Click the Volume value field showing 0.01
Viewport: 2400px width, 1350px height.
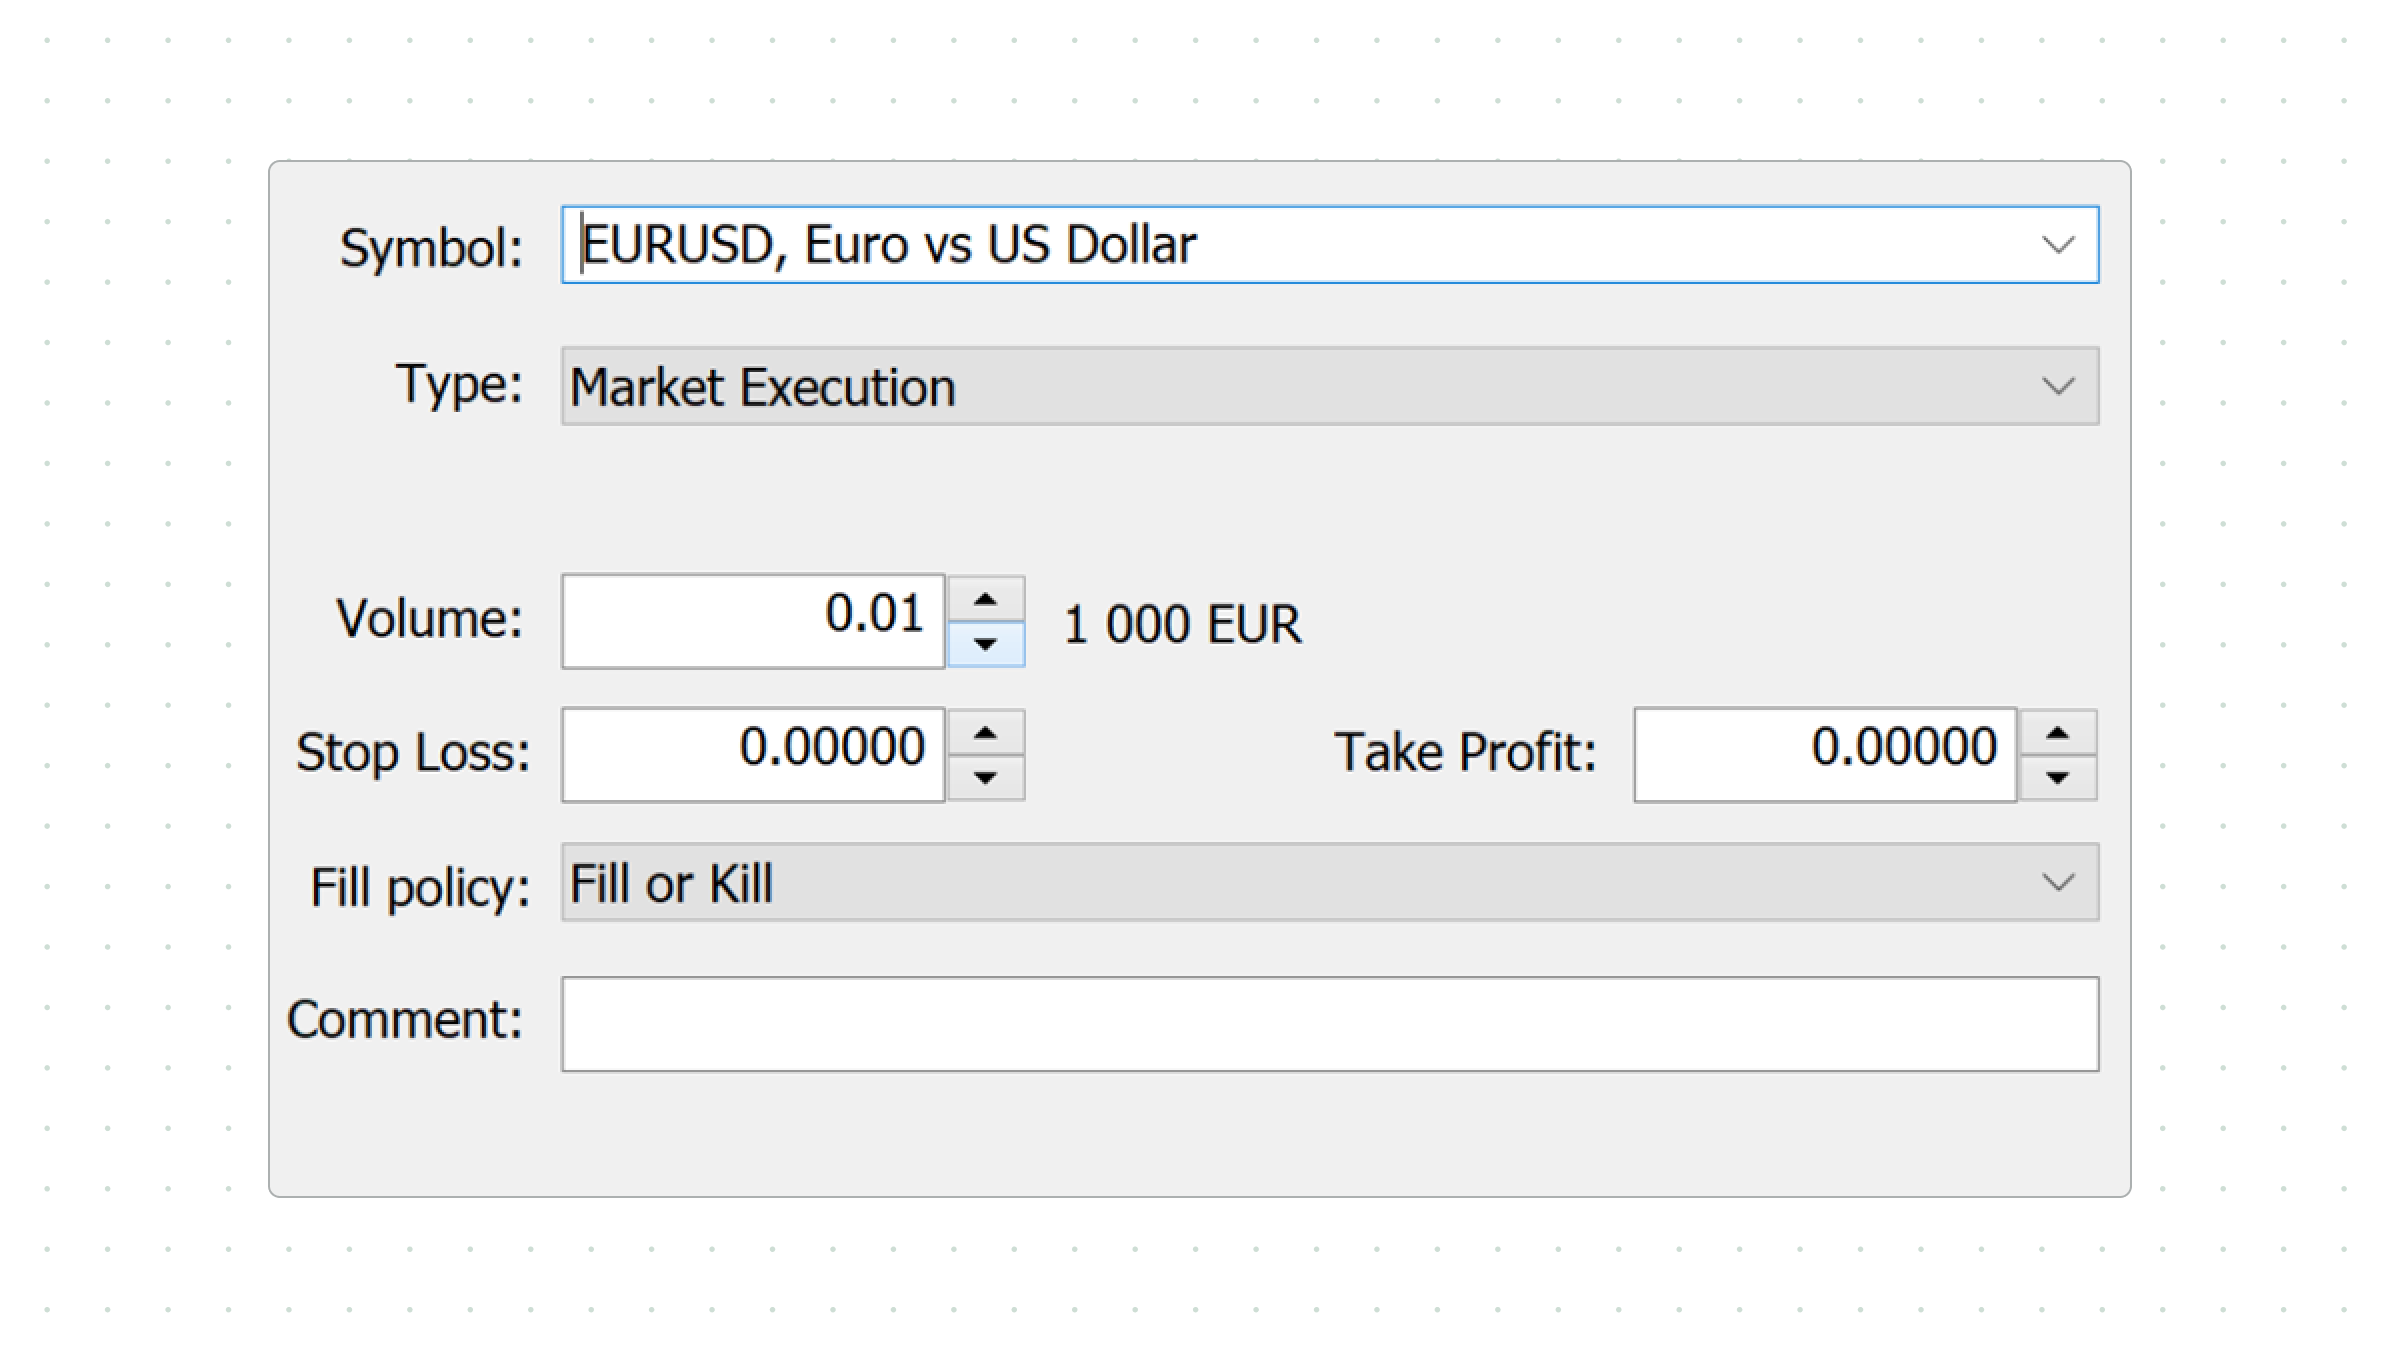(752, 620)
